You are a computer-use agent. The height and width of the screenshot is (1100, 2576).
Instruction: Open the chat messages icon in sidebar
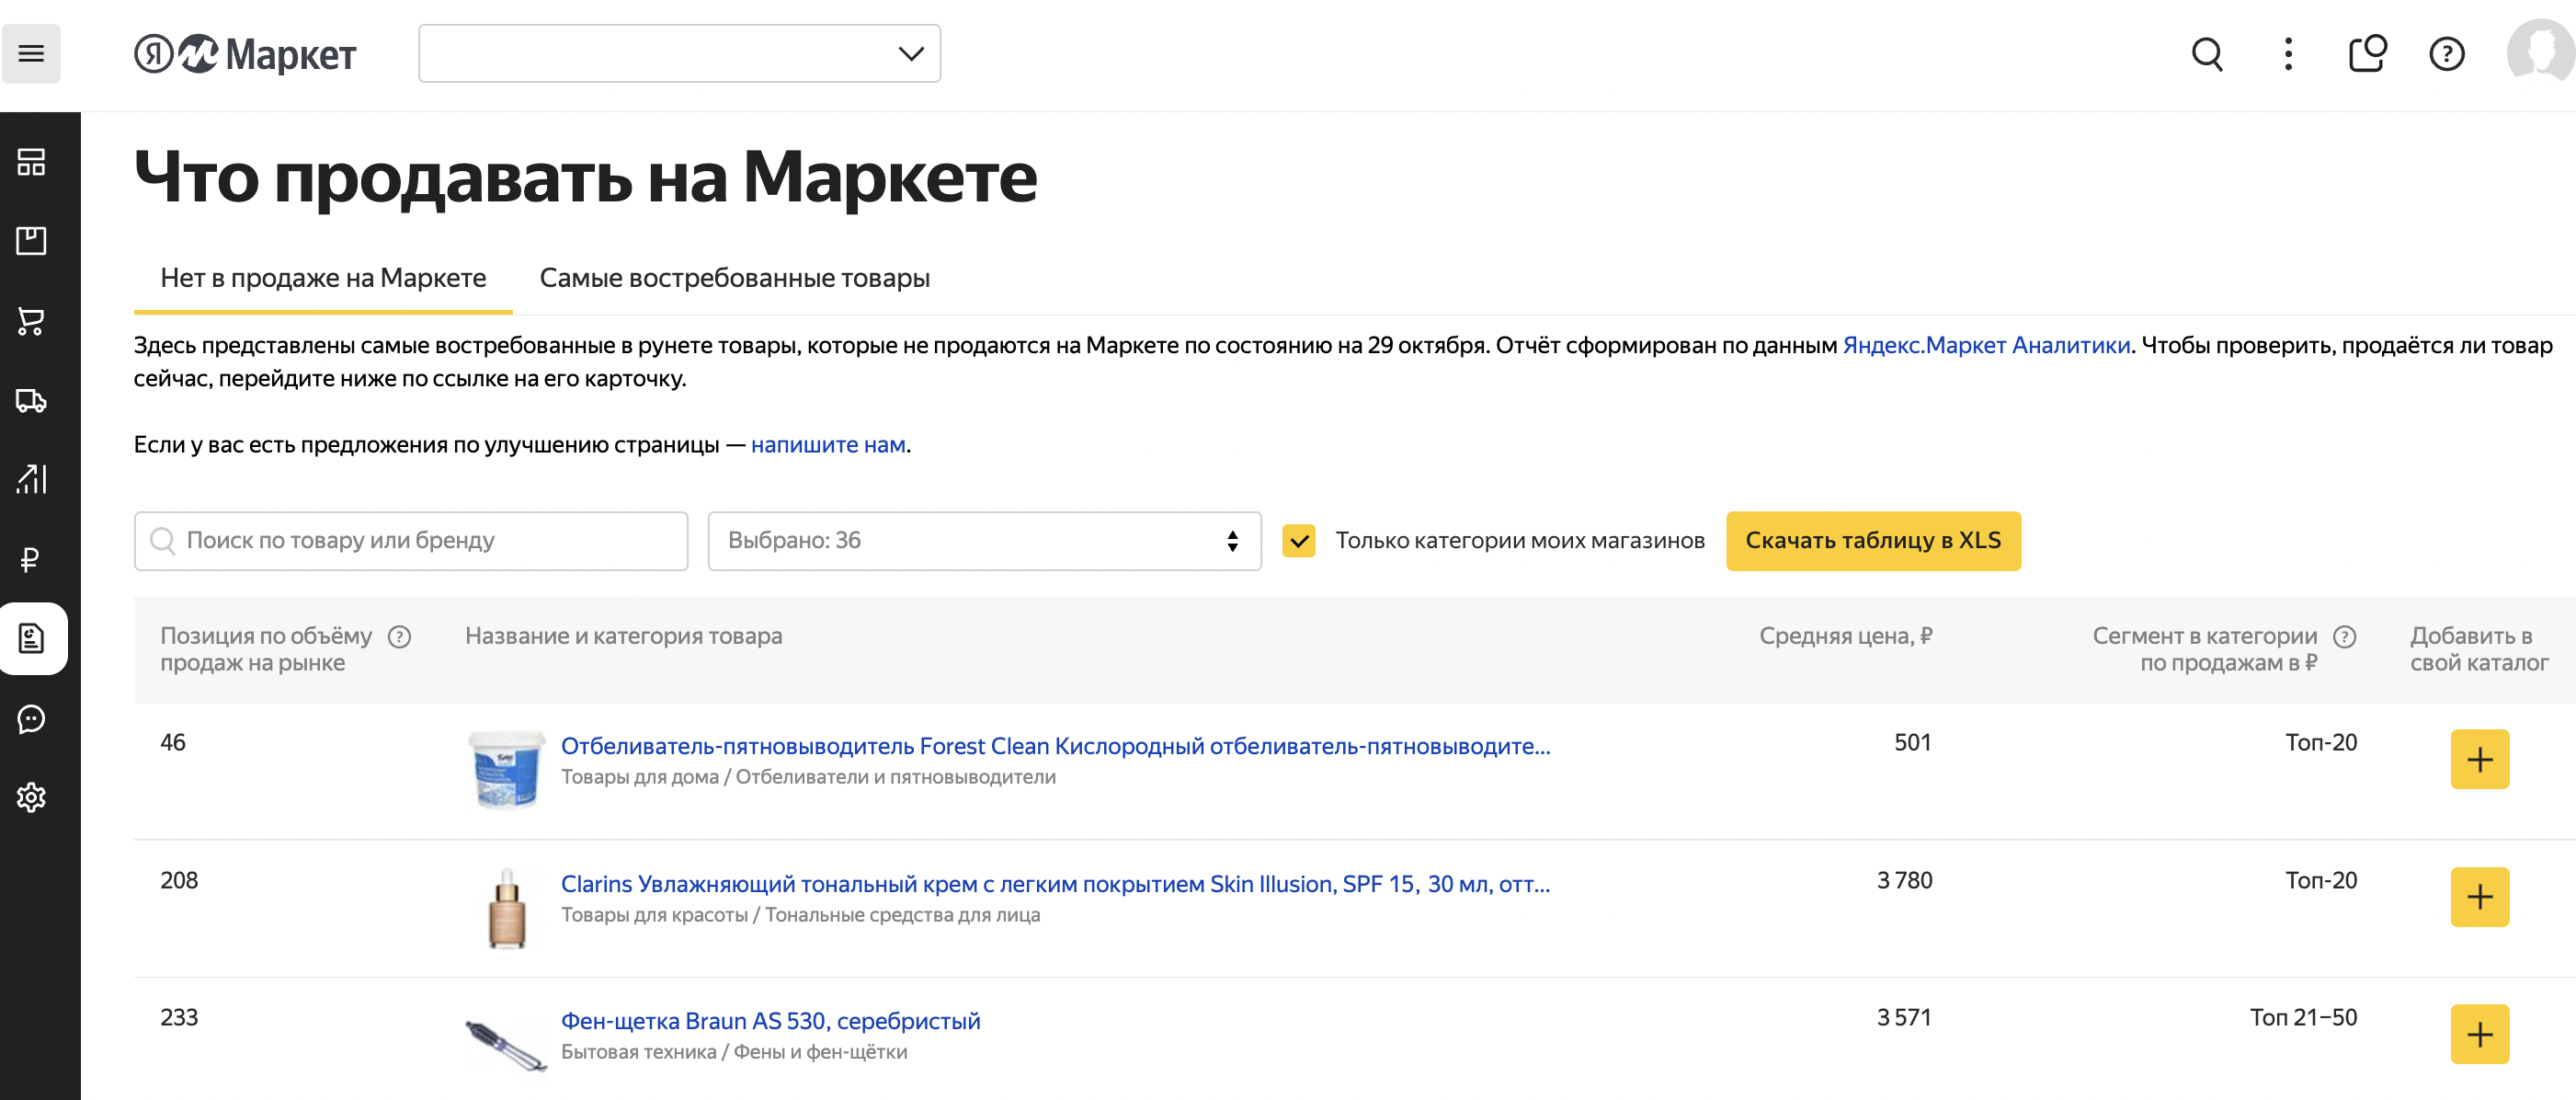point(31,718)
